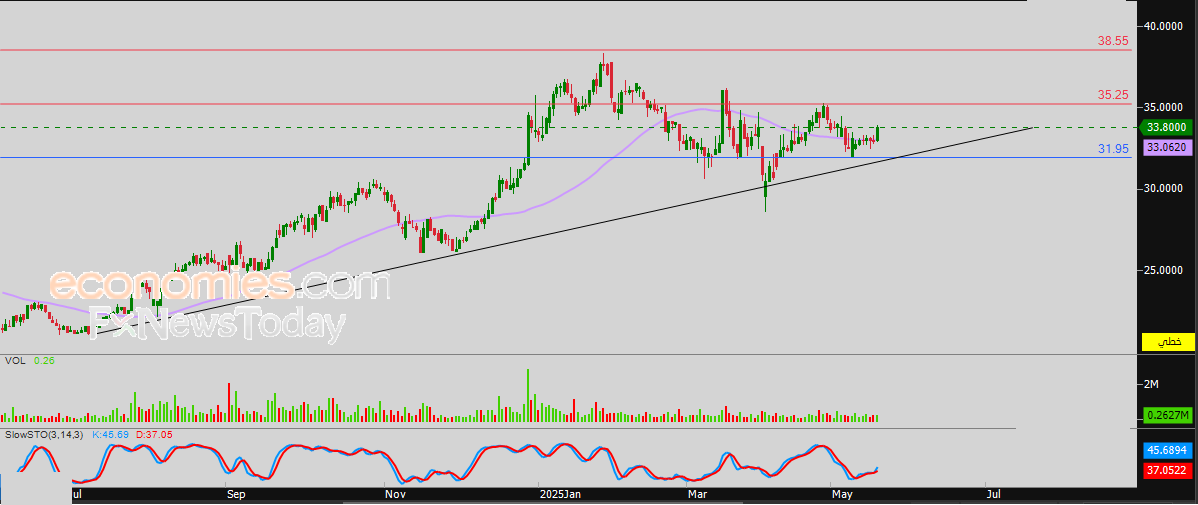The width and height of the screenshot is (1198, 505).
Task: Click the 2025Jan date axis label
Action: pos(561,494)
